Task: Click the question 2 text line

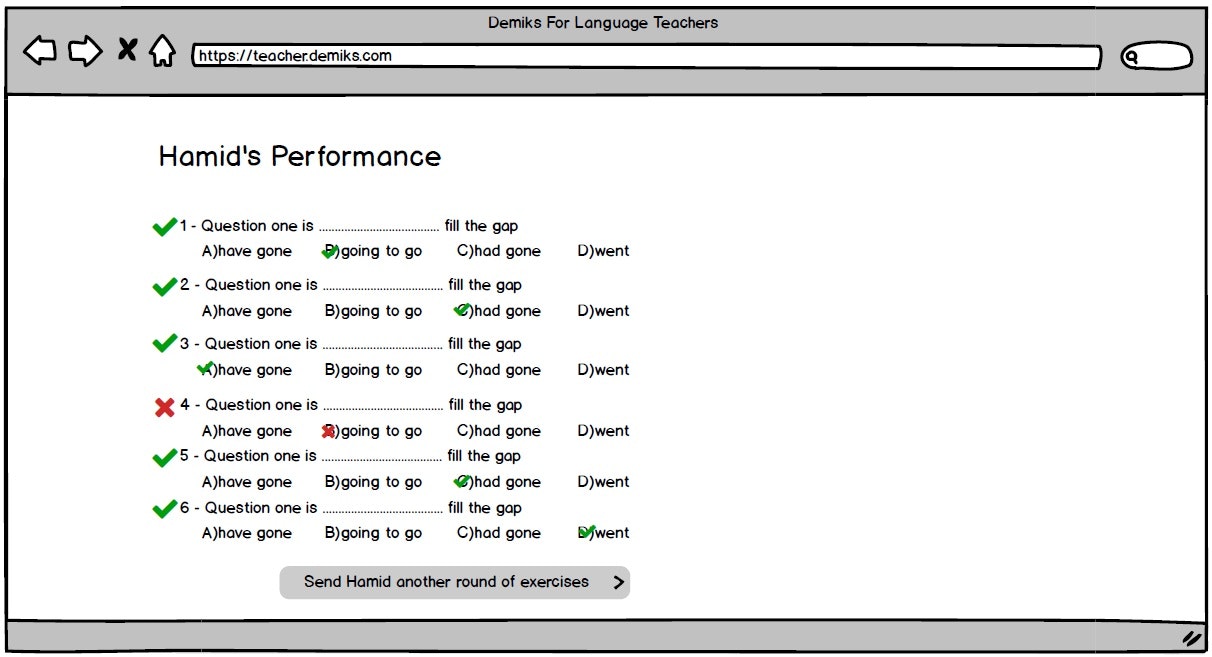Action: tap(351, 285)
